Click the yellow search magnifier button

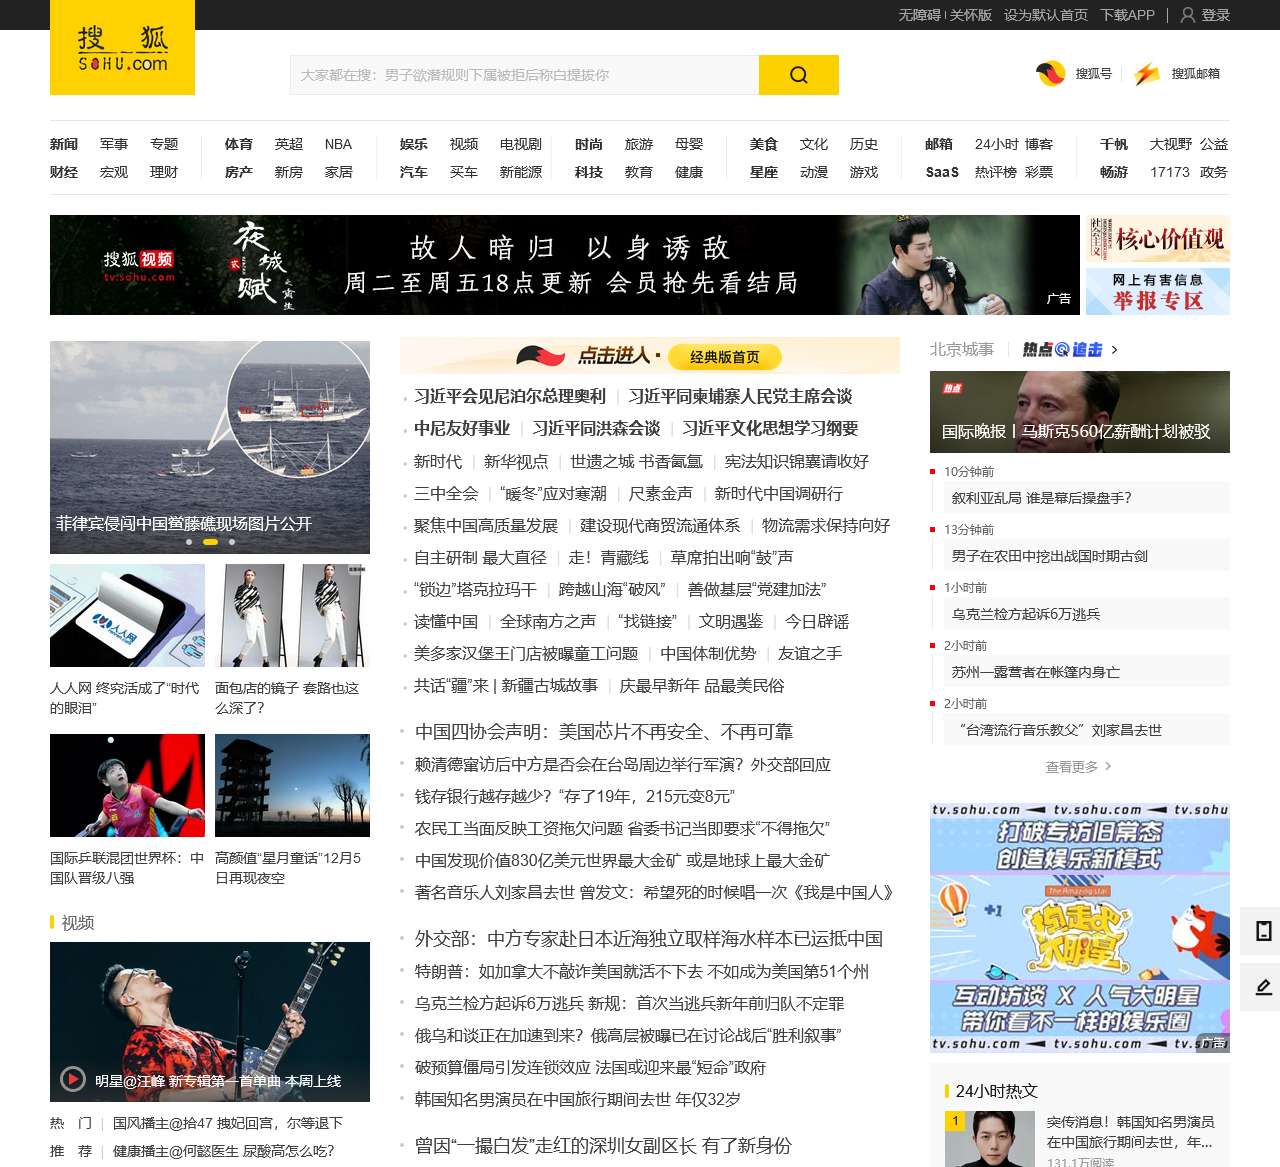[x=798, y=75]
